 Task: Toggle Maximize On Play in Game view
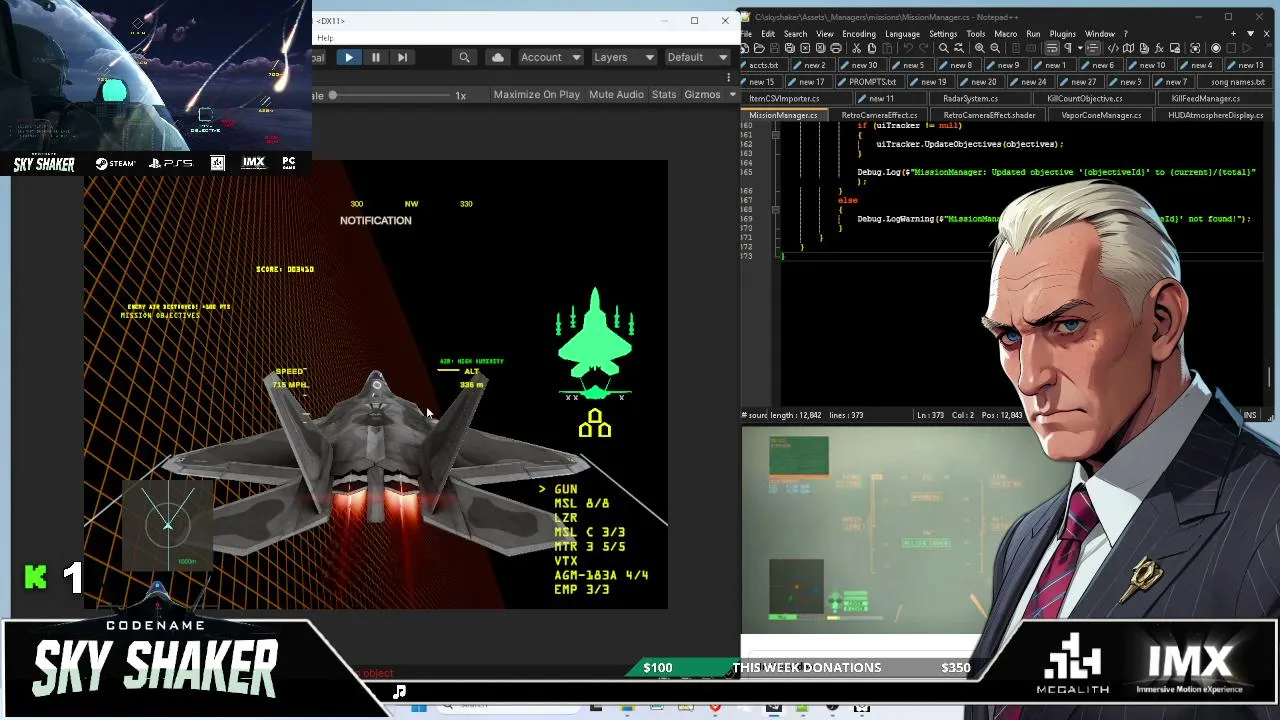[x=536, y=95]
